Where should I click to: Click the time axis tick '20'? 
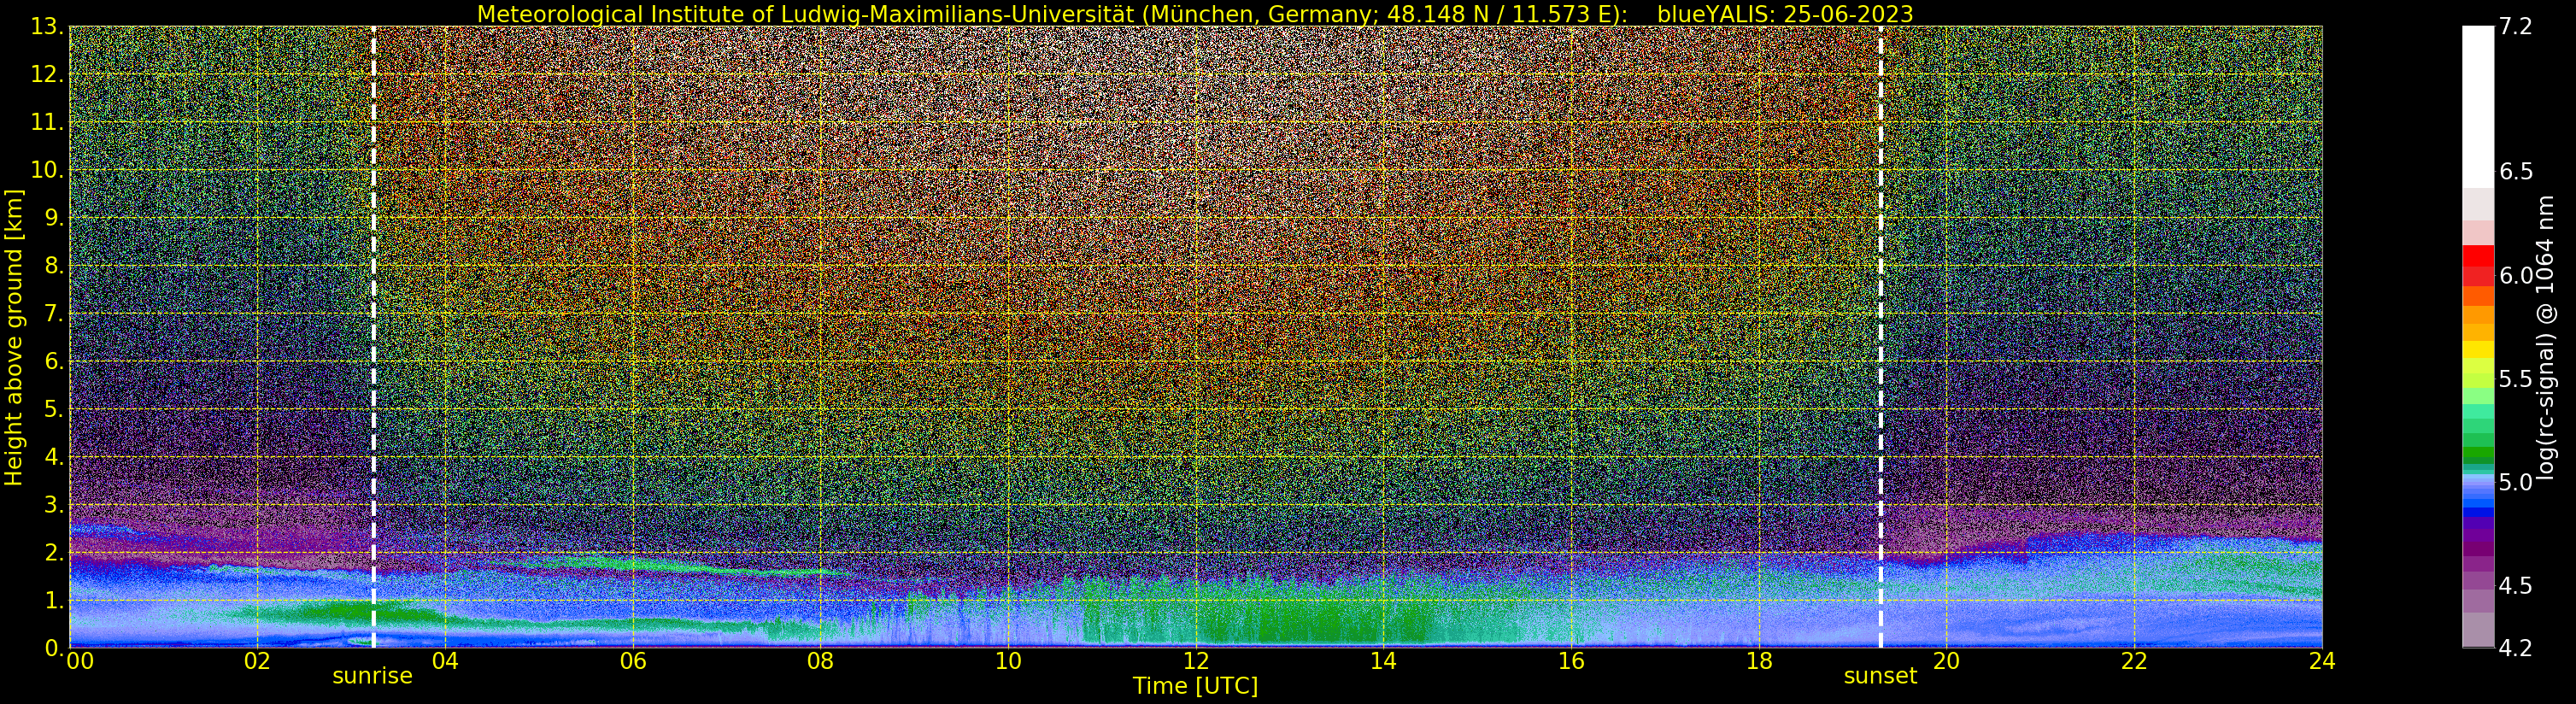[1946, 661]
